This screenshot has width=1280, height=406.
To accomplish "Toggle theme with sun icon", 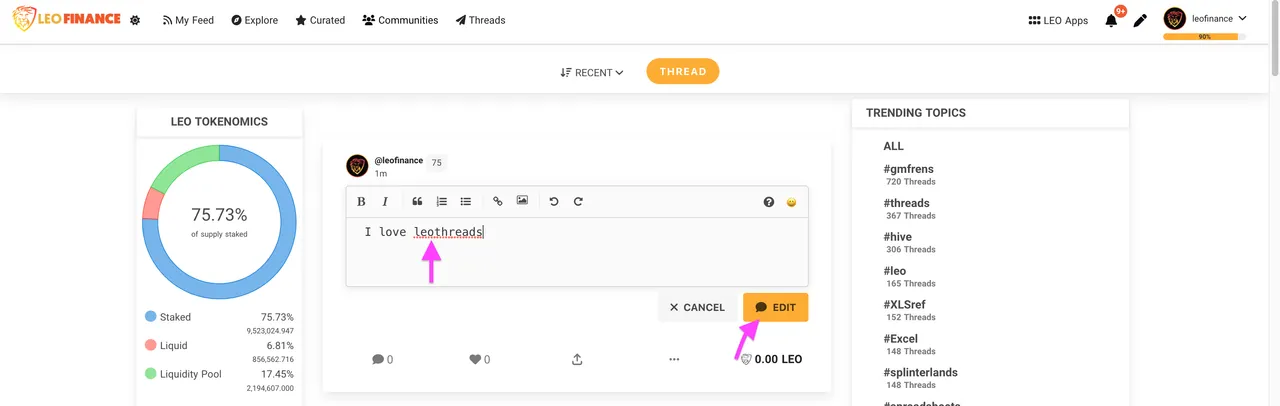I will click(135, 20).
